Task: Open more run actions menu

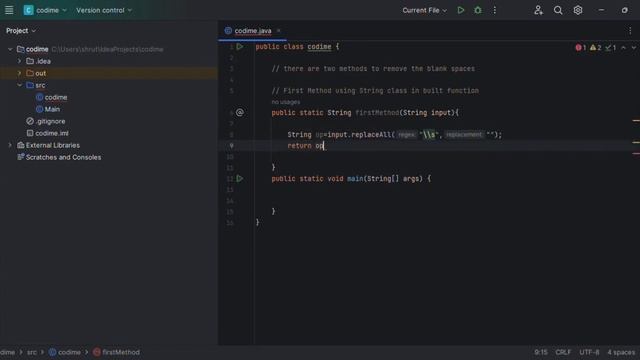Action: [x=495, y=10]
